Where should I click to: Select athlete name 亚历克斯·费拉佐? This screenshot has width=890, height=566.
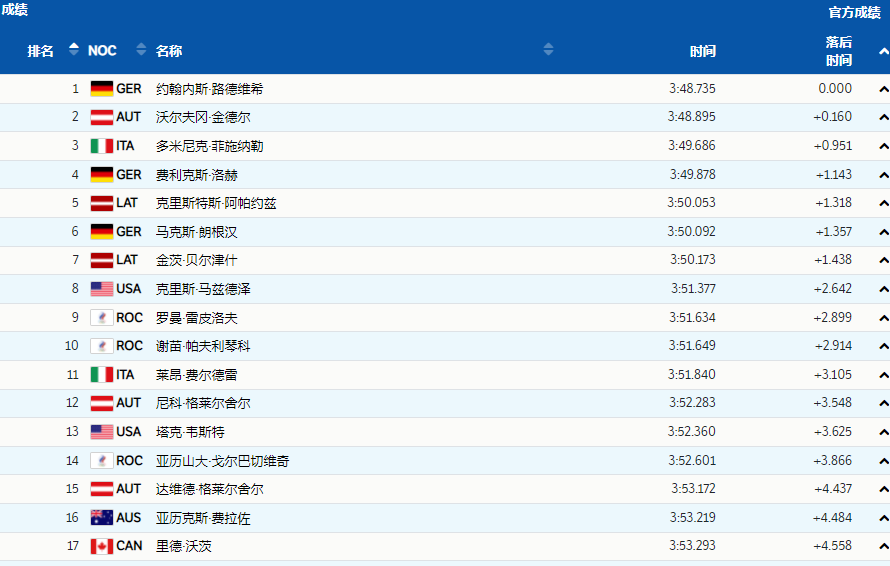[x=203, y=518]
